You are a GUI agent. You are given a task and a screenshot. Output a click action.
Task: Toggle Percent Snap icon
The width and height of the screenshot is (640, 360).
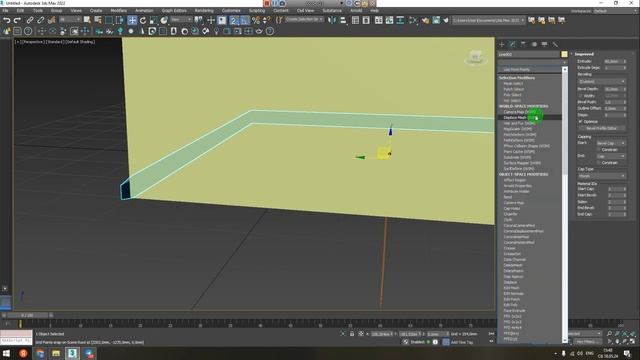click(256, 20)
